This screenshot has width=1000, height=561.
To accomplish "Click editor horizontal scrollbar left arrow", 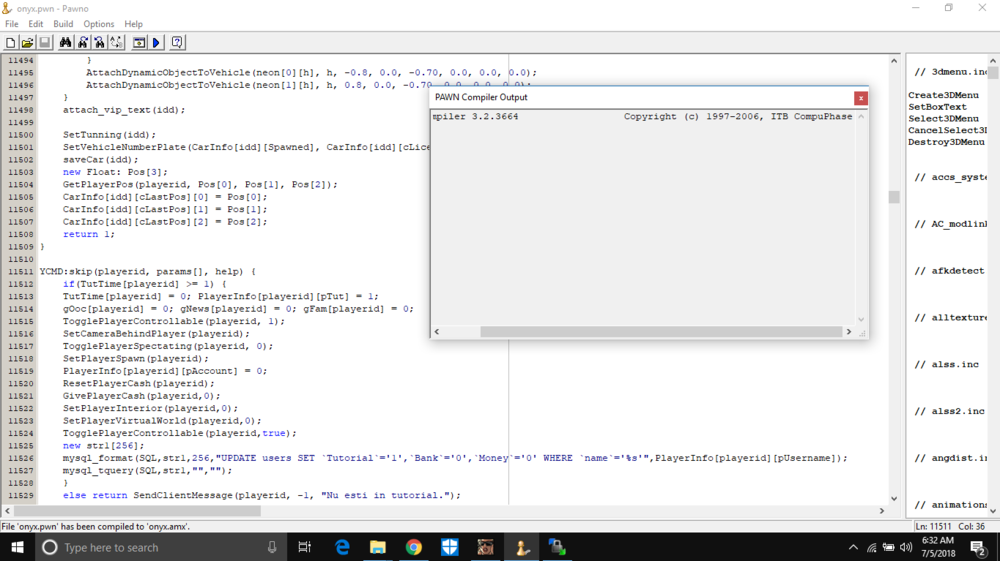I will (x=7, y=511).
